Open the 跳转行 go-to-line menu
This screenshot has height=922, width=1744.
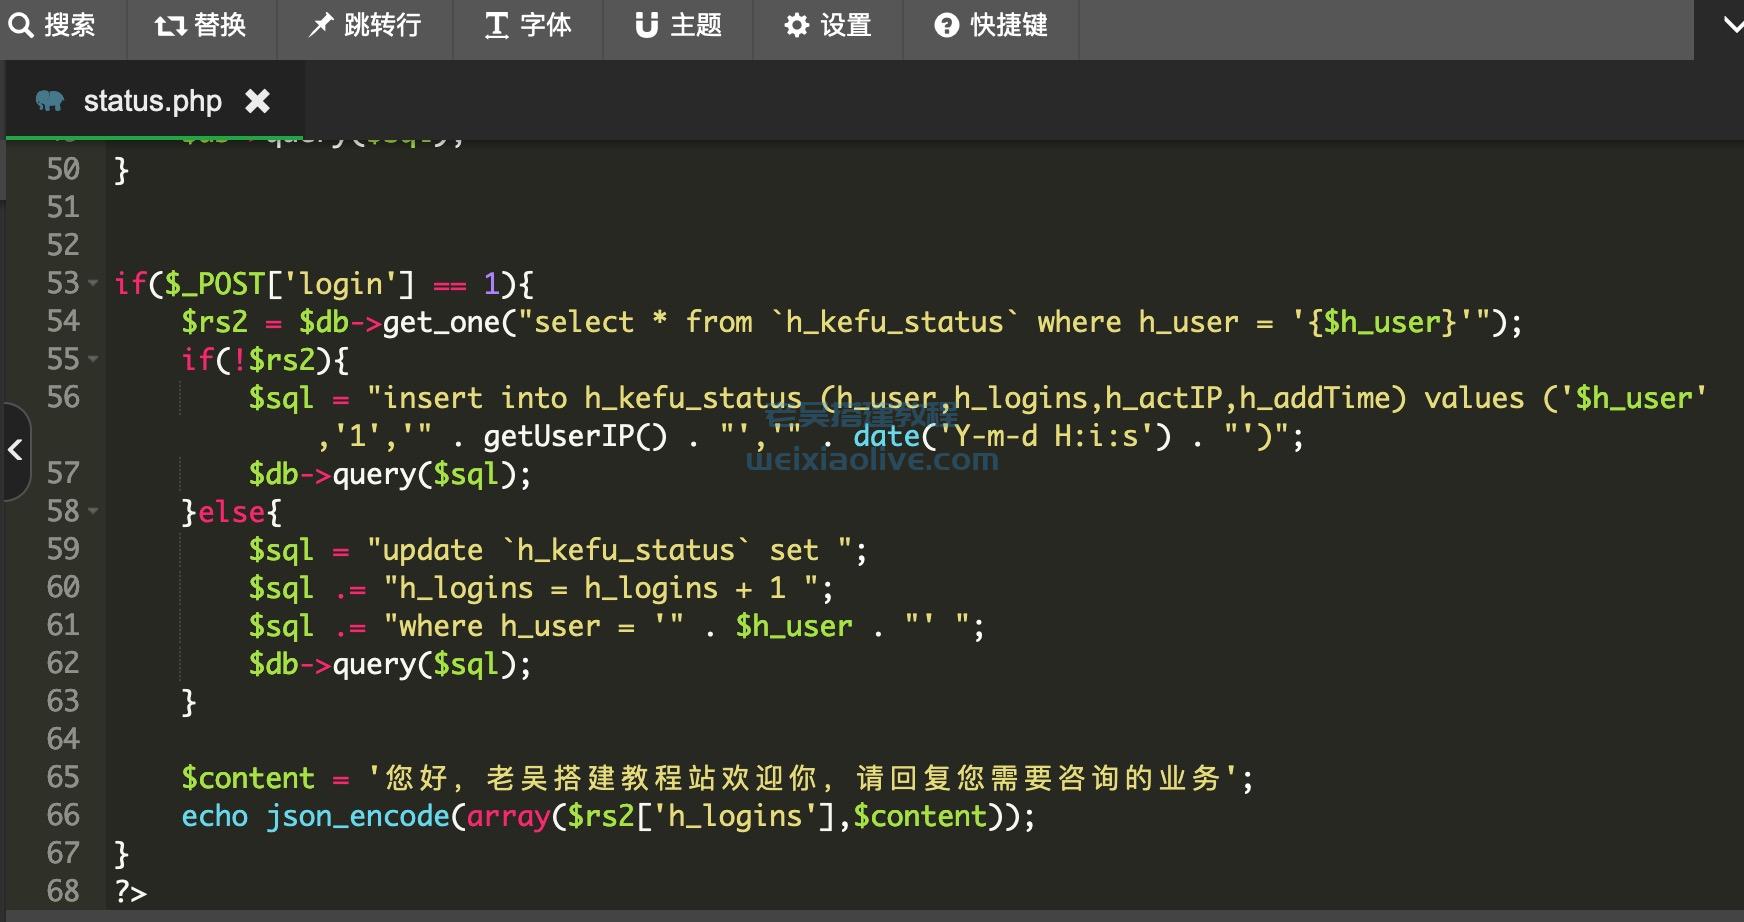pyautogui.click(x=365, y=25)
